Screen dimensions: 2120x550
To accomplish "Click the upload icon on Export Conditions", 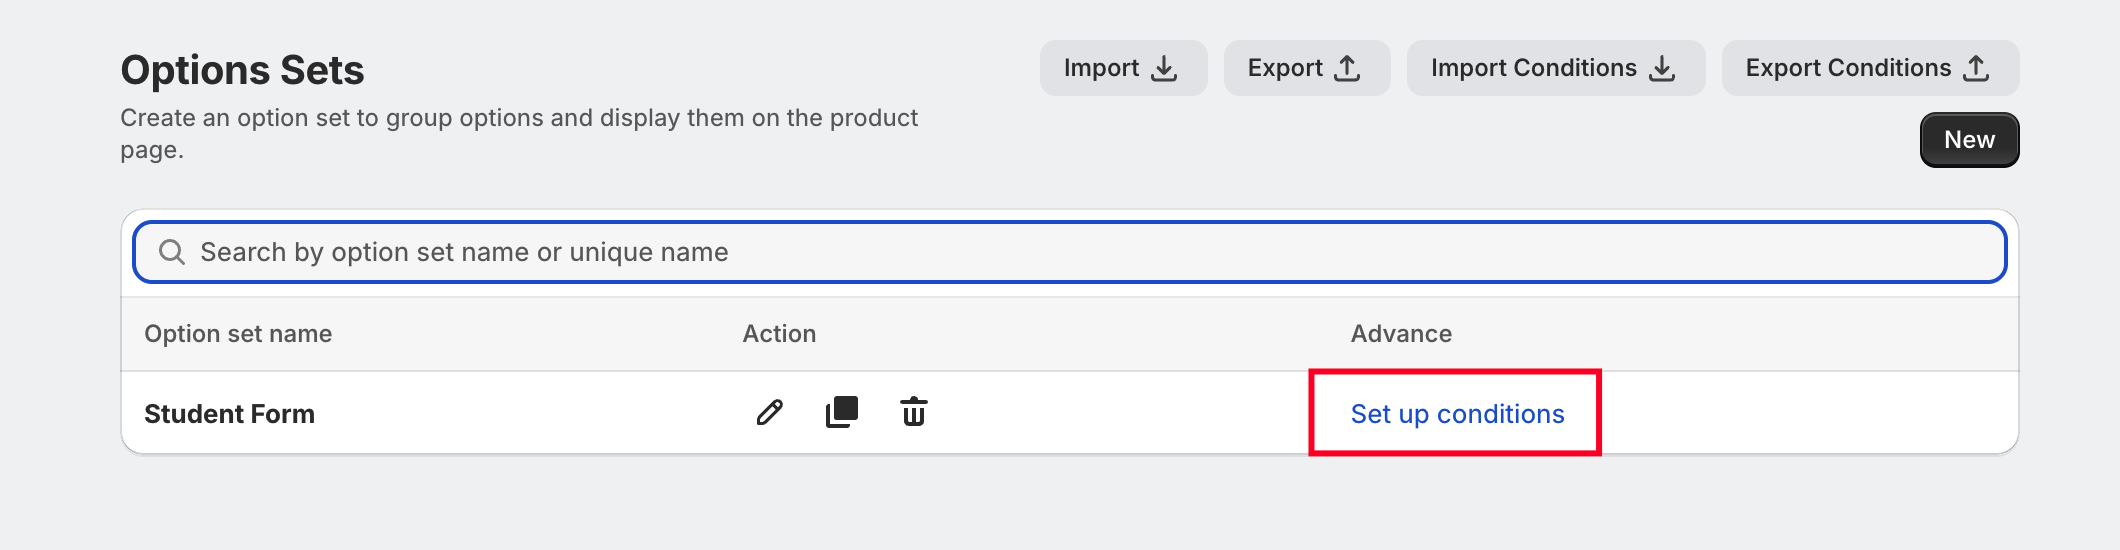I will 1976,68.
